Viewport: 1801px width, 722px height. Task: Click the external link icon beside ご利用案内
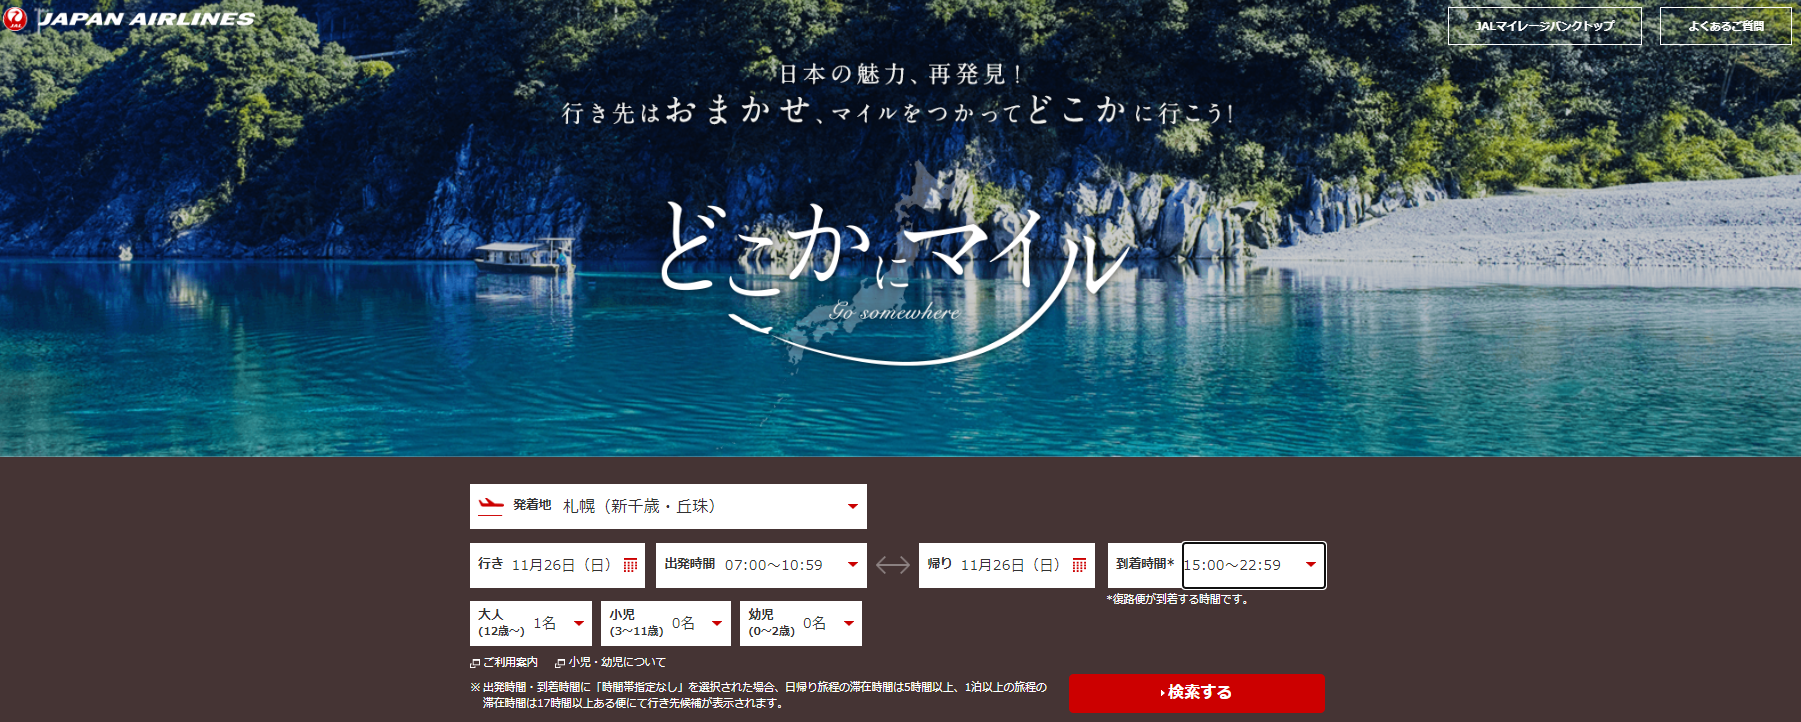click(475, 663)
